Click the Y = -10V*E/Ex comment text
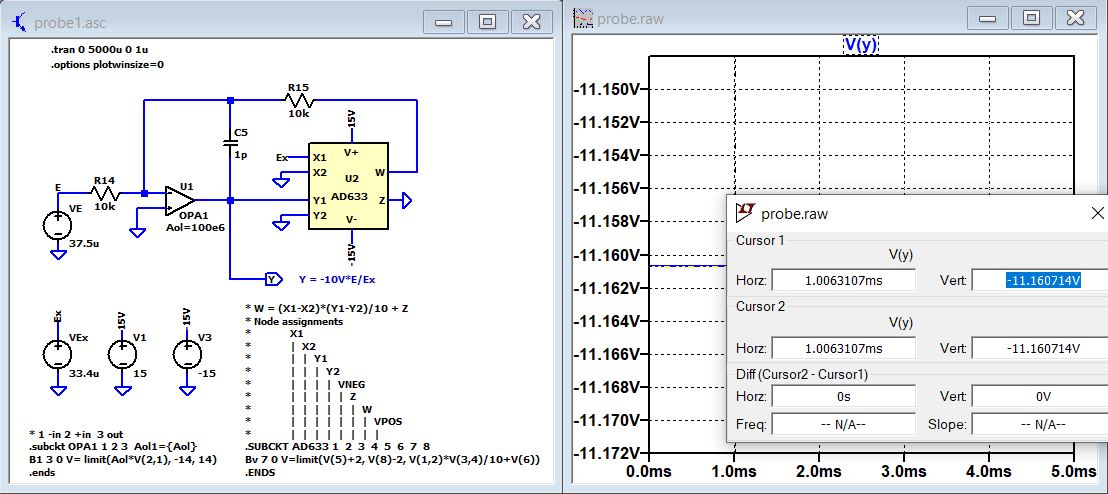The image size is (1108, 494). pyautogui.click(x=337, y=279)
